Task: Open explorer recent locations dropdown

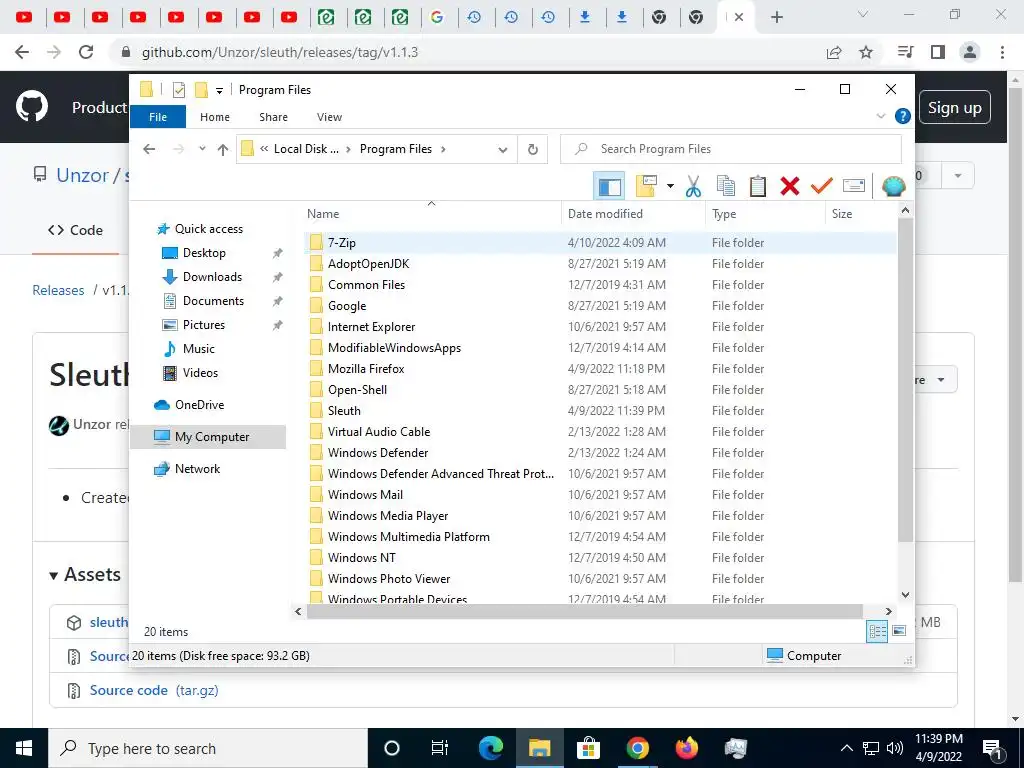Action: pos(202,149)
